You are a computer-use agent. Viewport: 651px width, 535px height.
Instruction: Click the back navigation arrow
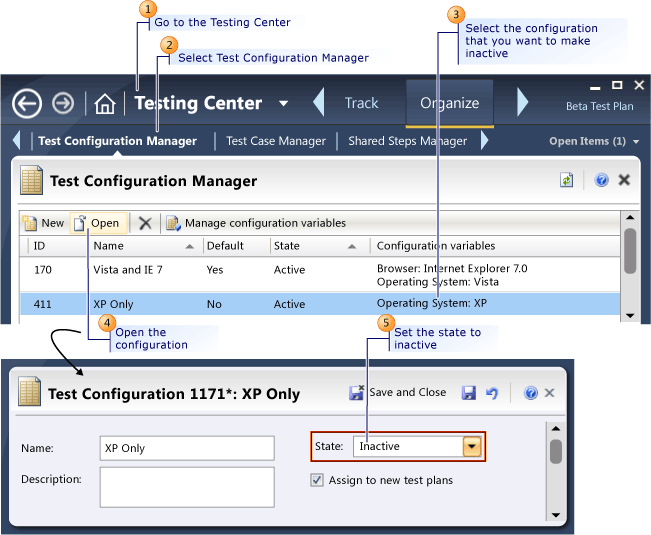pos(27,104)
